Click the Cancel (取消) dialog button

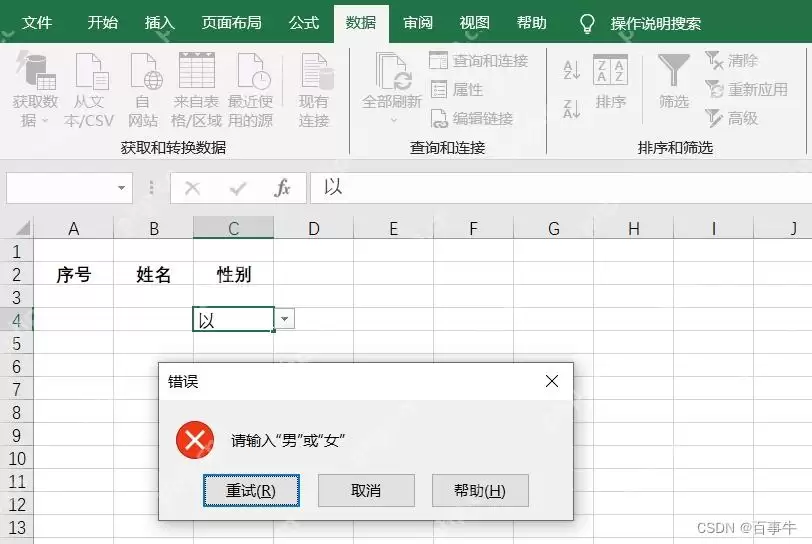[x=366, y=490]
